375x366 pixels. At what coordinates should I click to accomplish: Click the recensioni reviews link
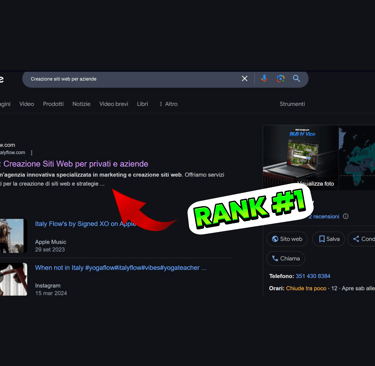tap(324, 216)
